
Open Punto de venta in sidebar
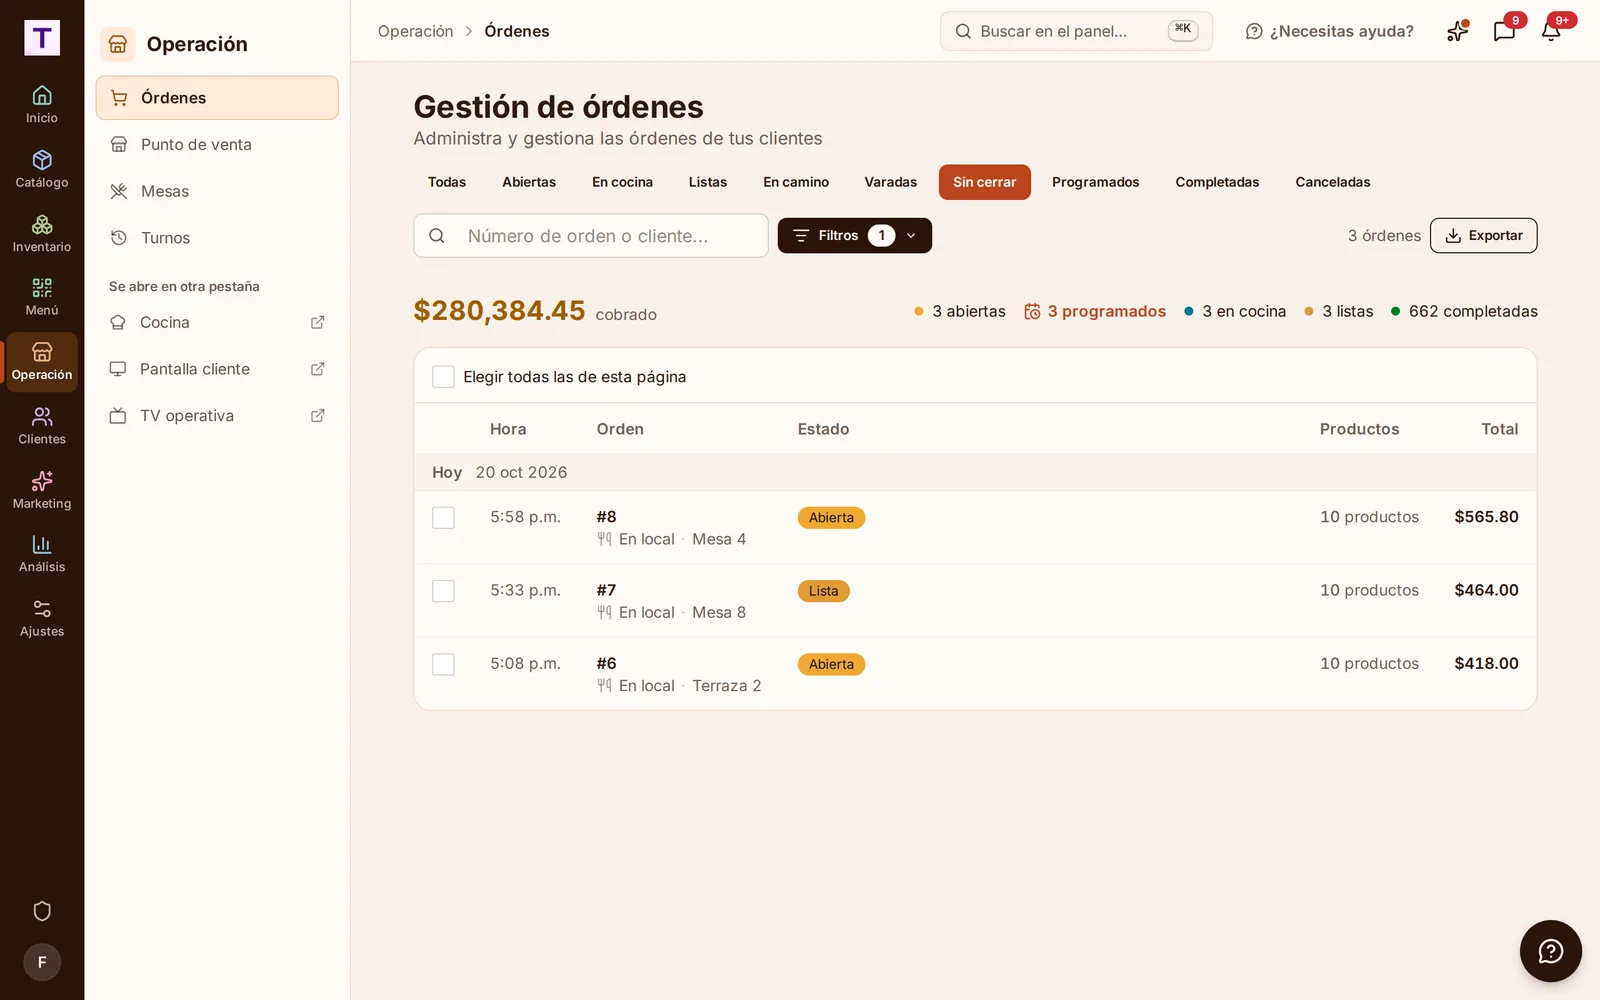click(x=217, y=145)
